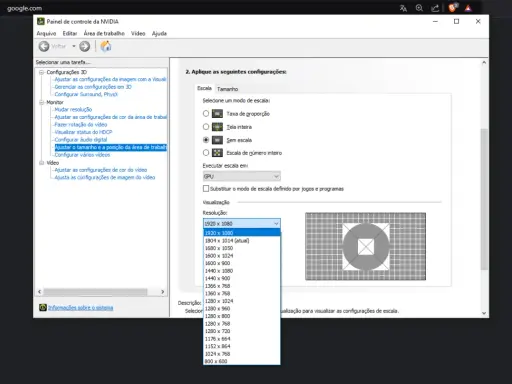This screenshot has height=384, width=512.
Task: Open the dropdown arrow next to Voltar
Action: [x=74, y=46]
